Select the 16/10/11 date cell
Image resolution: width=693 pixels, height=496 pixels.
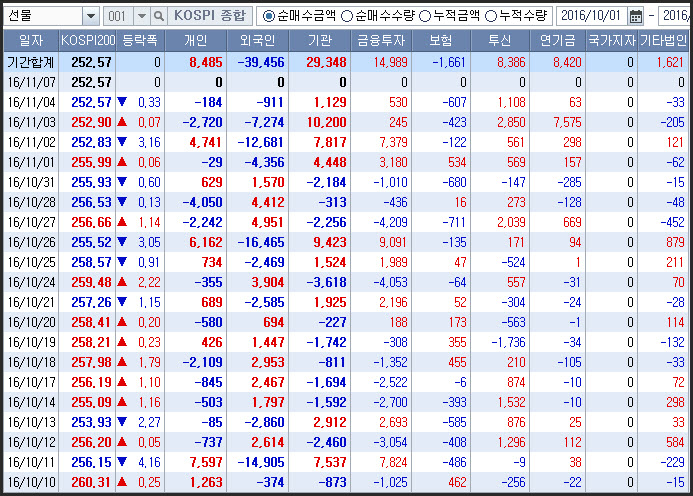pos(32,462)
